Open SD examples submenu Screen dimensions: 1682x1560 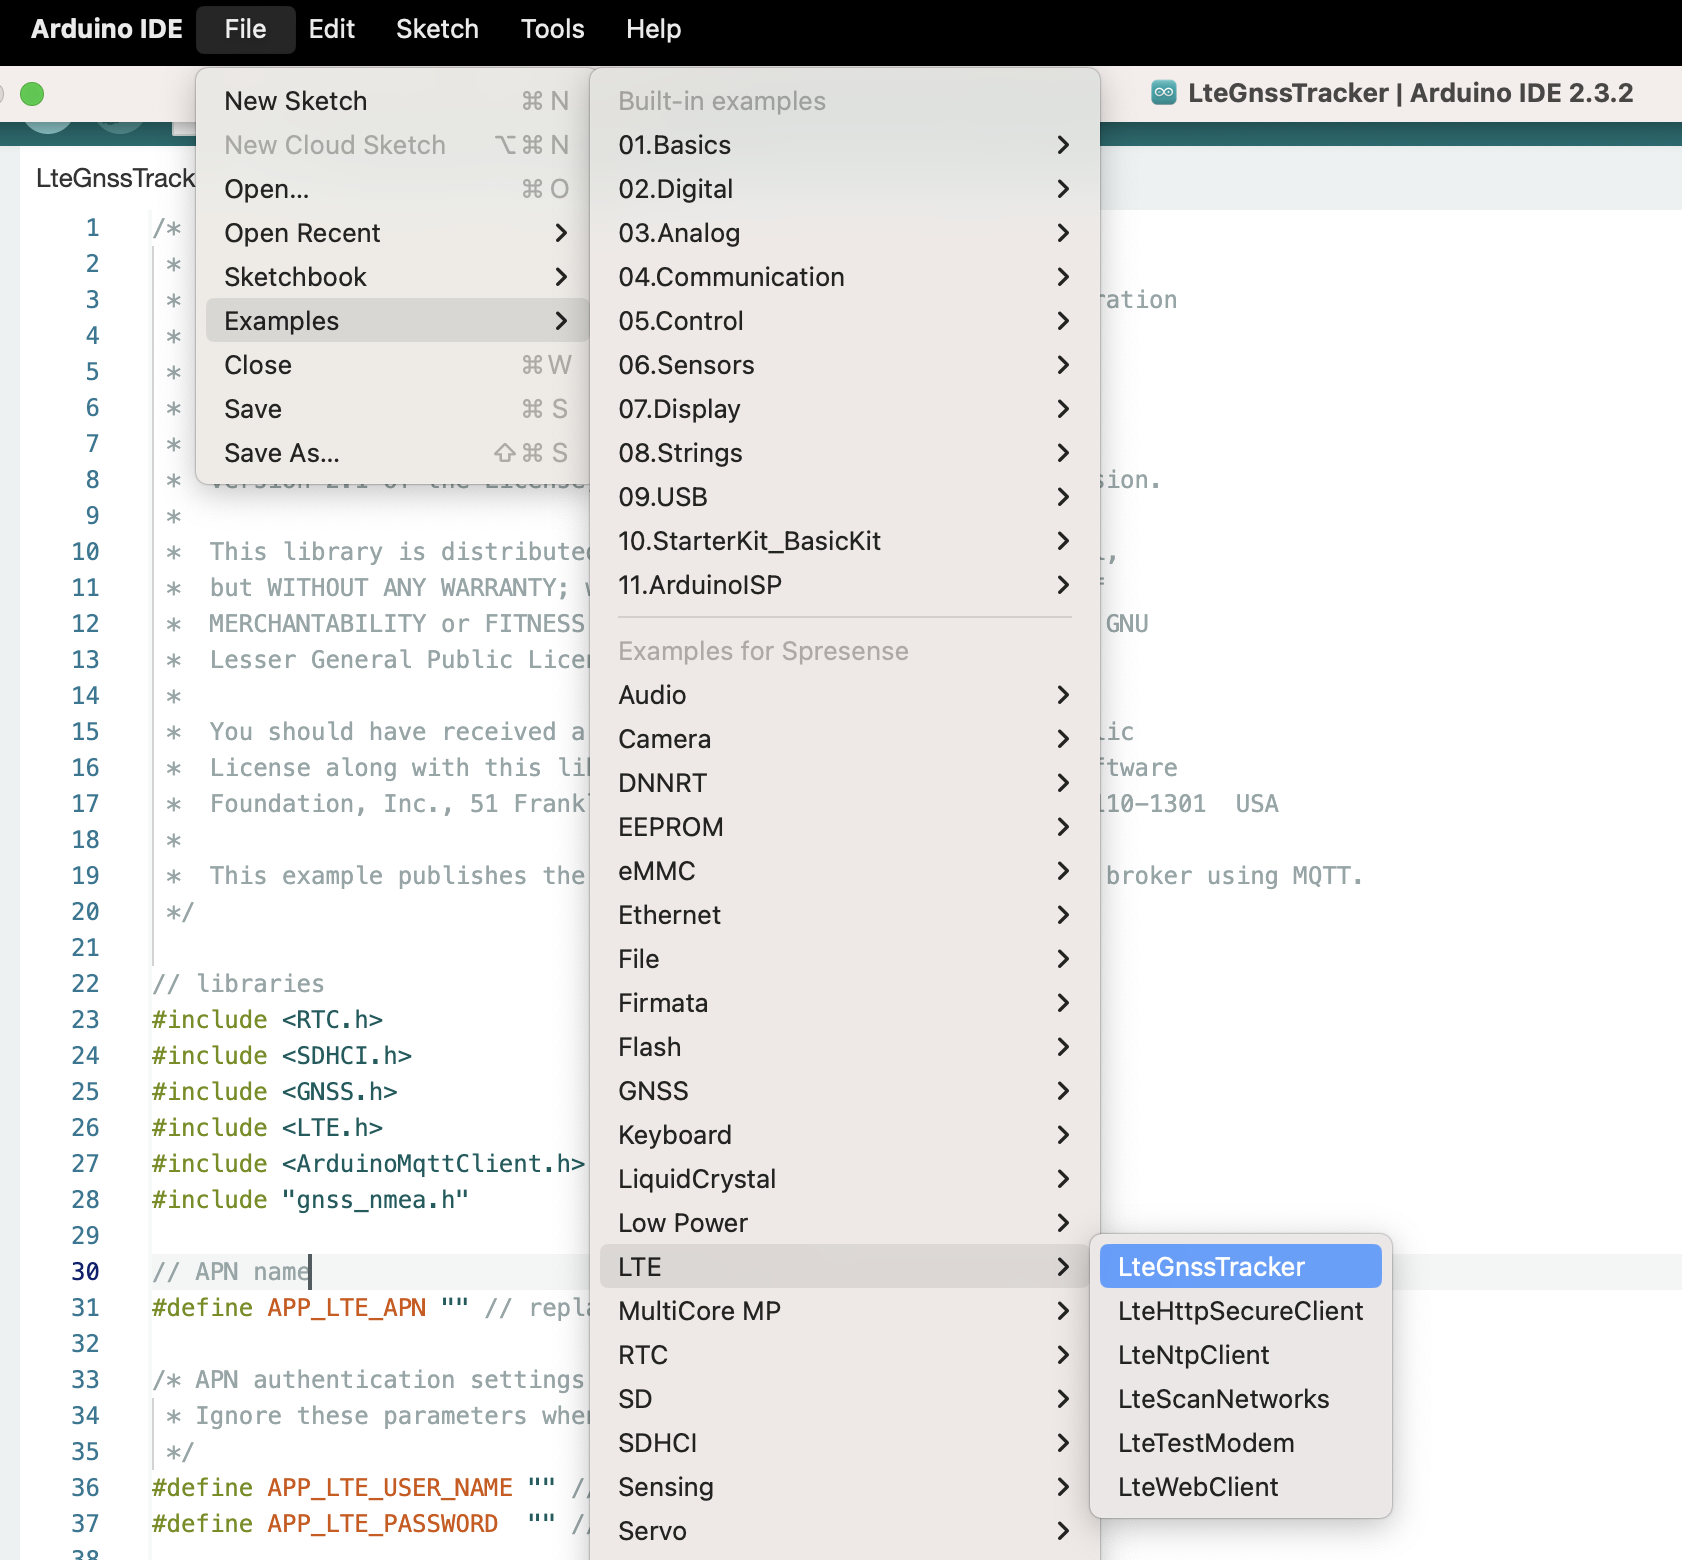coord(845,1399)
